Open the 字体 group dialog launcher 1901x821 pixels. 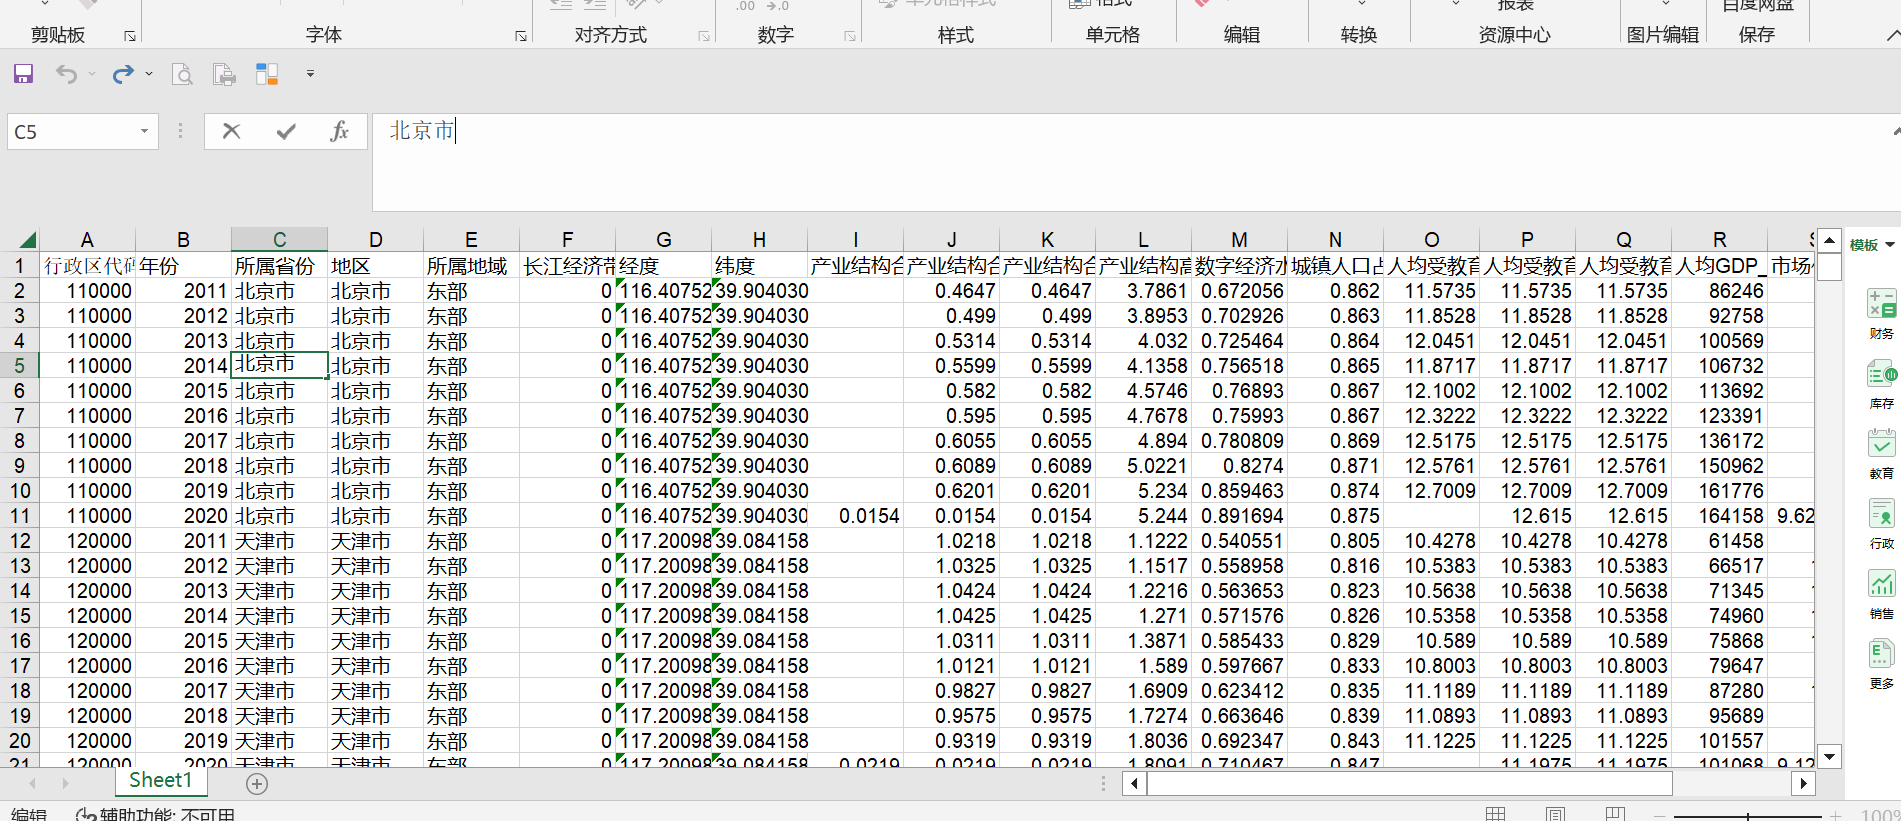click(520, 36)
